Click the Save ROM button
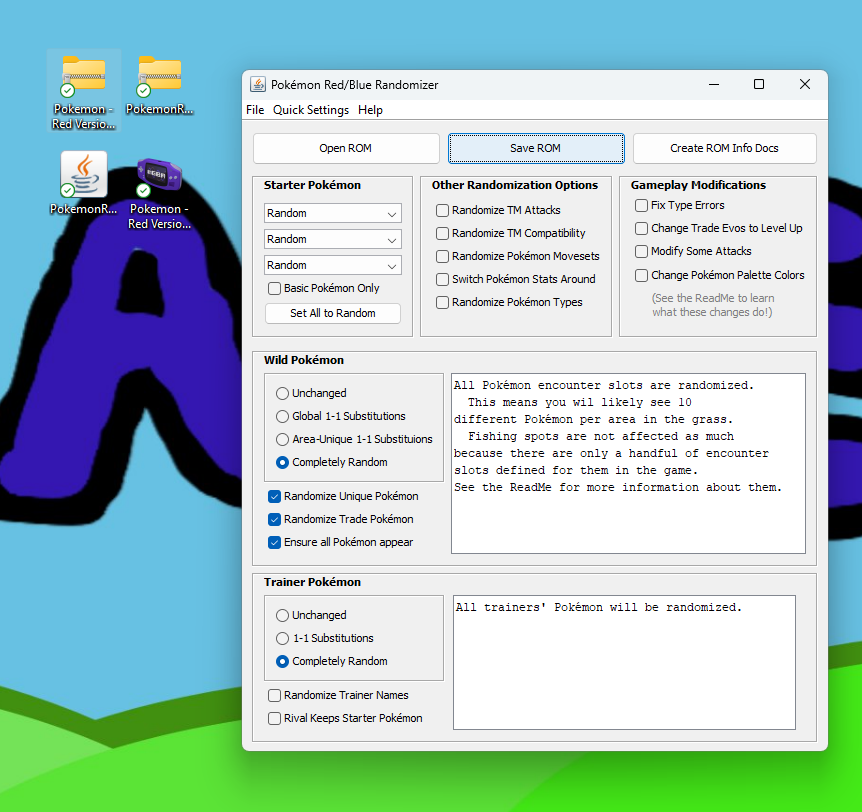 (x=535, y=148)
